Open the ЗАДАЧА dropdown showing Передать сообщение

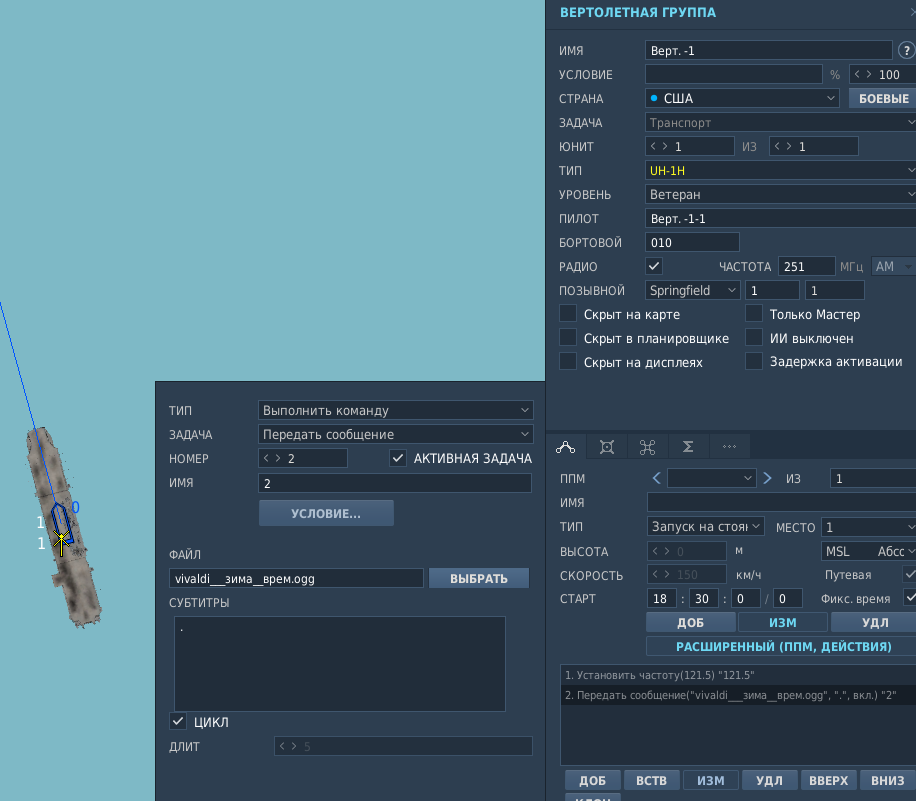(x=395, y=434)
